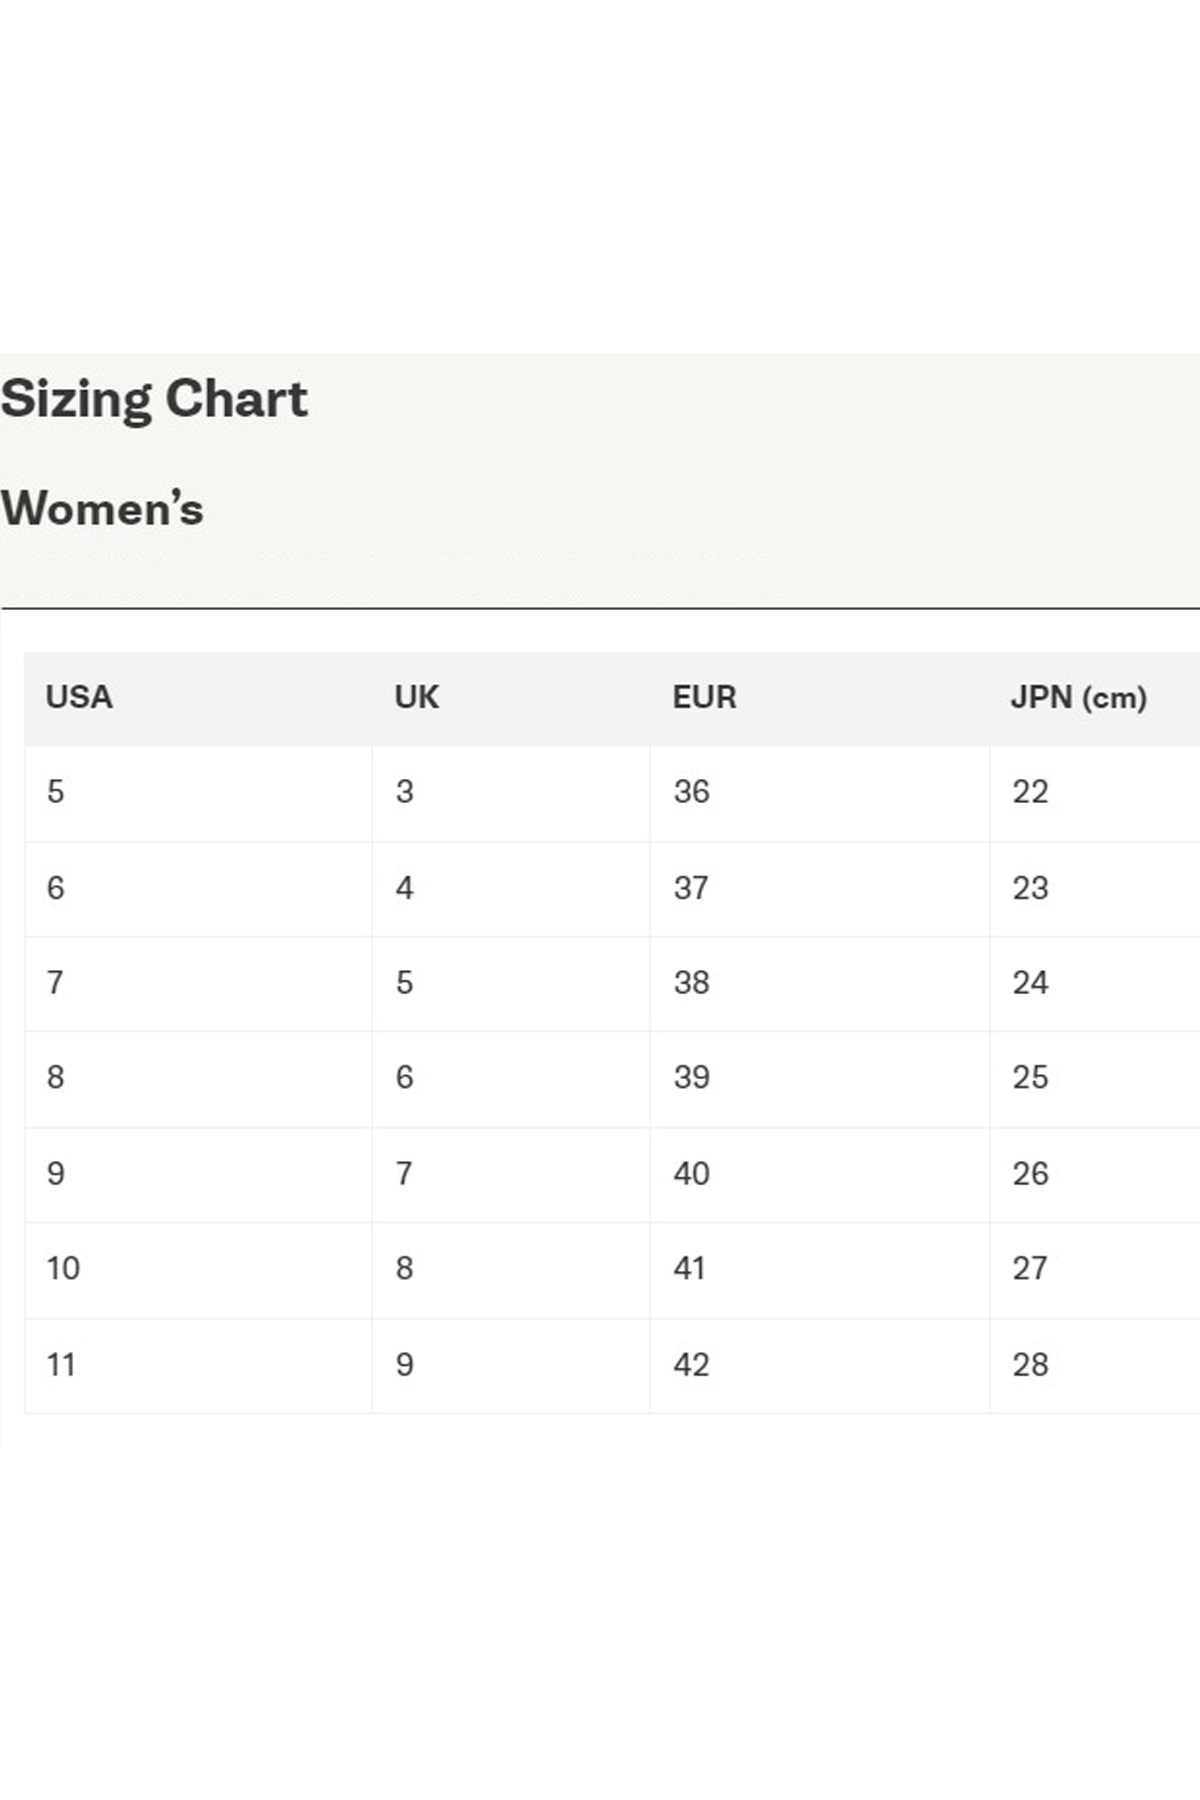Click JPN size 24 cell
The image size is (1200, 1800).
(x=1030, y=983)
